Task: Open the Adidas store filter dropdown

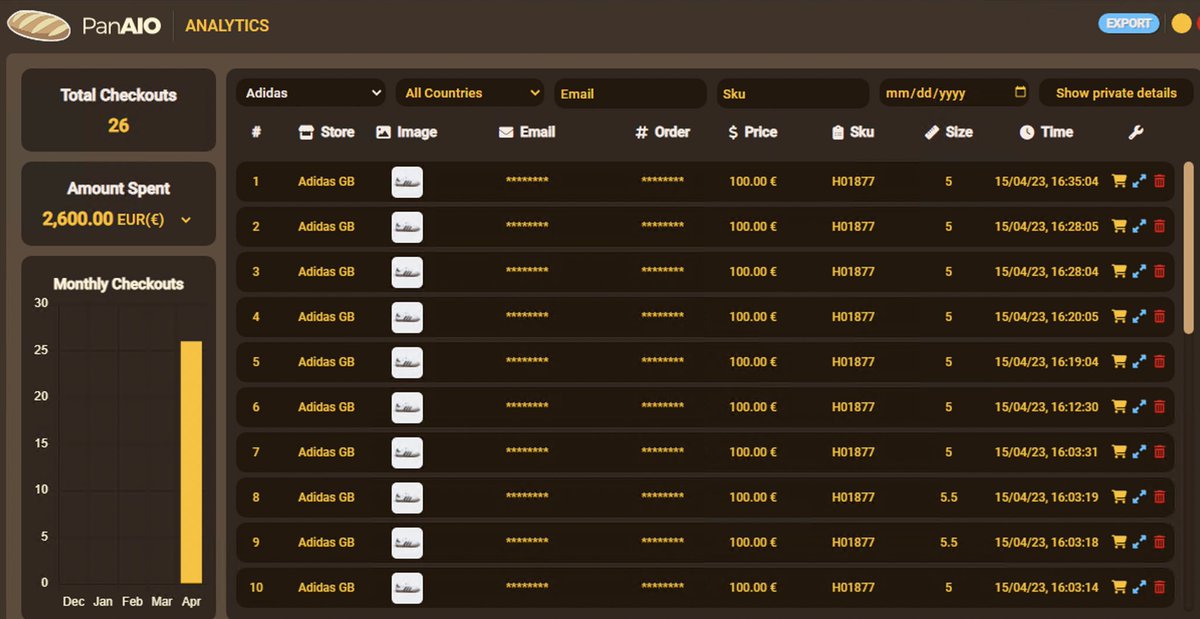Action: pyautogui.click(x=311, y=93)
